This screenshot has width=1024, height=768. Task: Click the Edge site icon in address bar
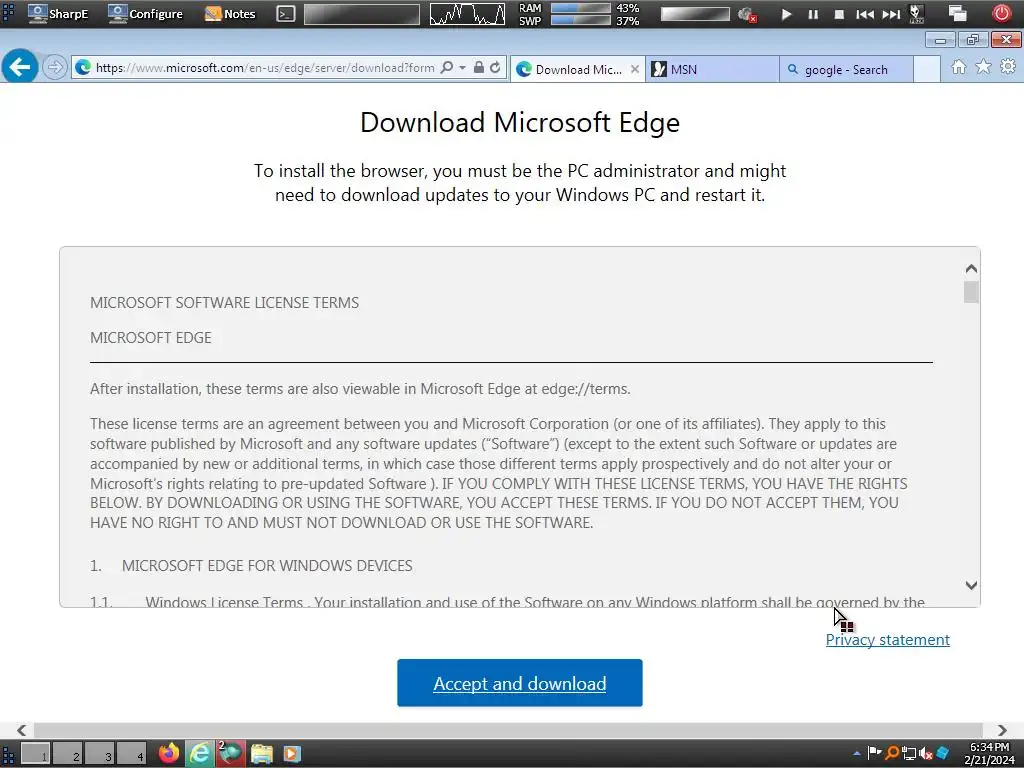[83, 67]
